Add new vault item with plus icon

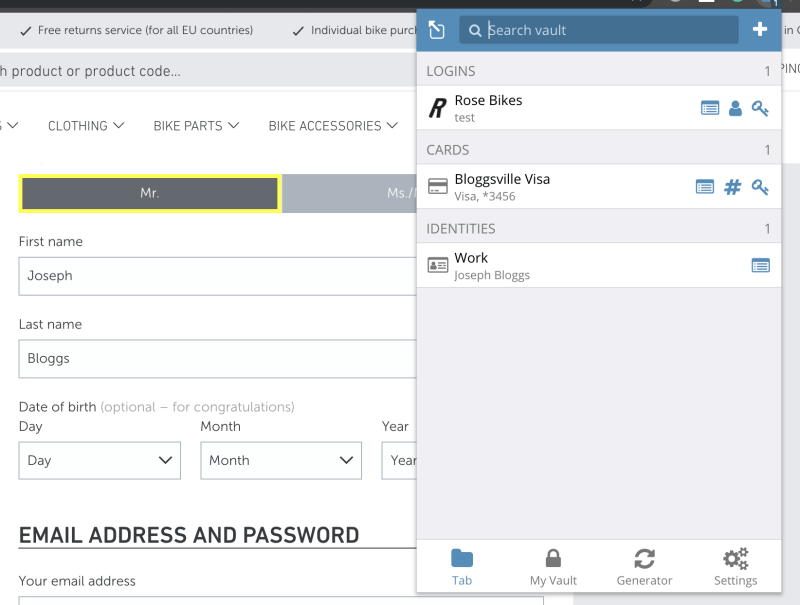click(760, 30)
